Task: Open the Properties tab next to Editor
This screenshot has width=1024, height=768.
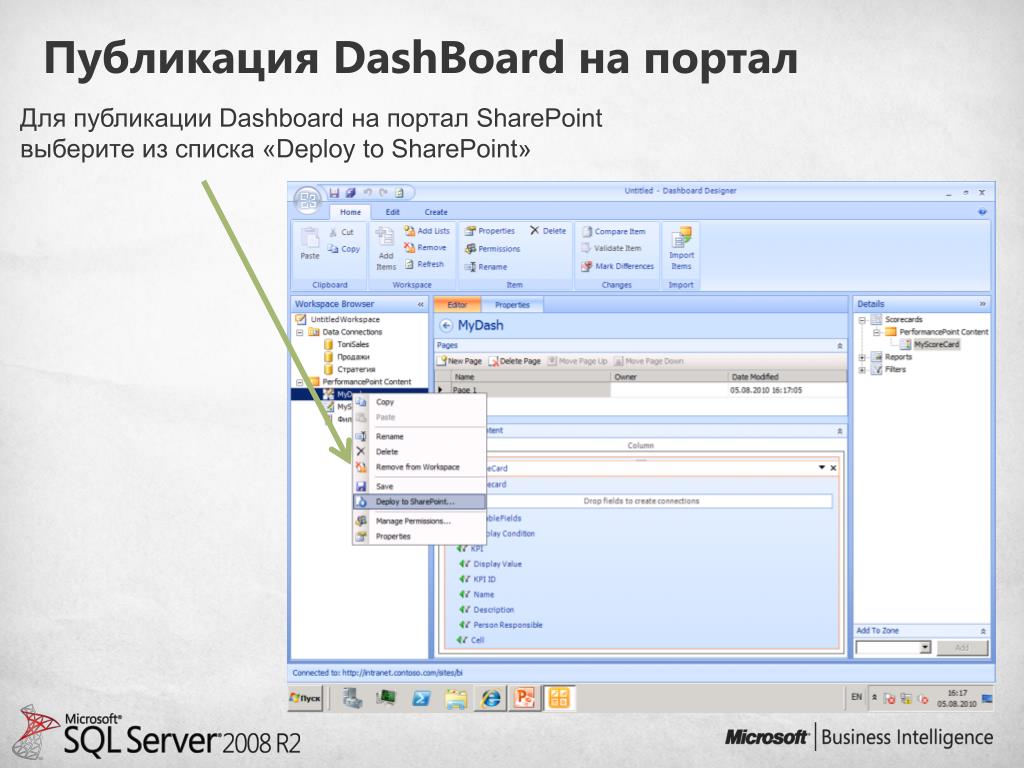Action: coord(512,305)
